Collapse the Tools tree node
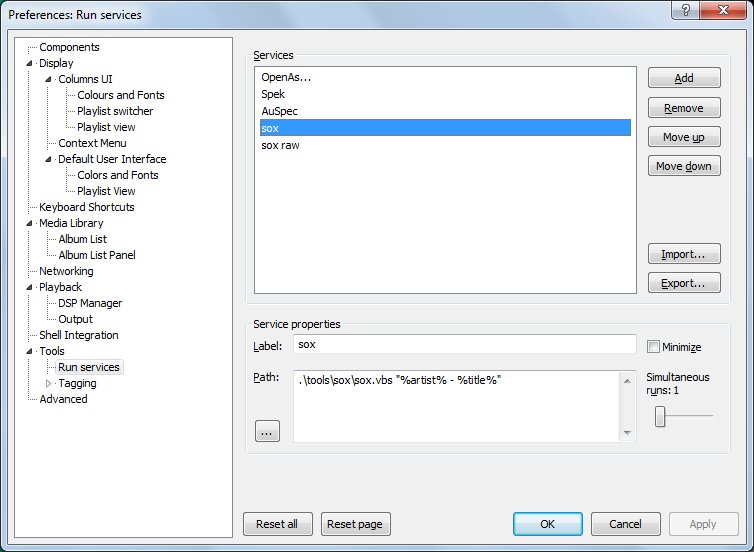This screenshot has width=754, height=552. 30,351
